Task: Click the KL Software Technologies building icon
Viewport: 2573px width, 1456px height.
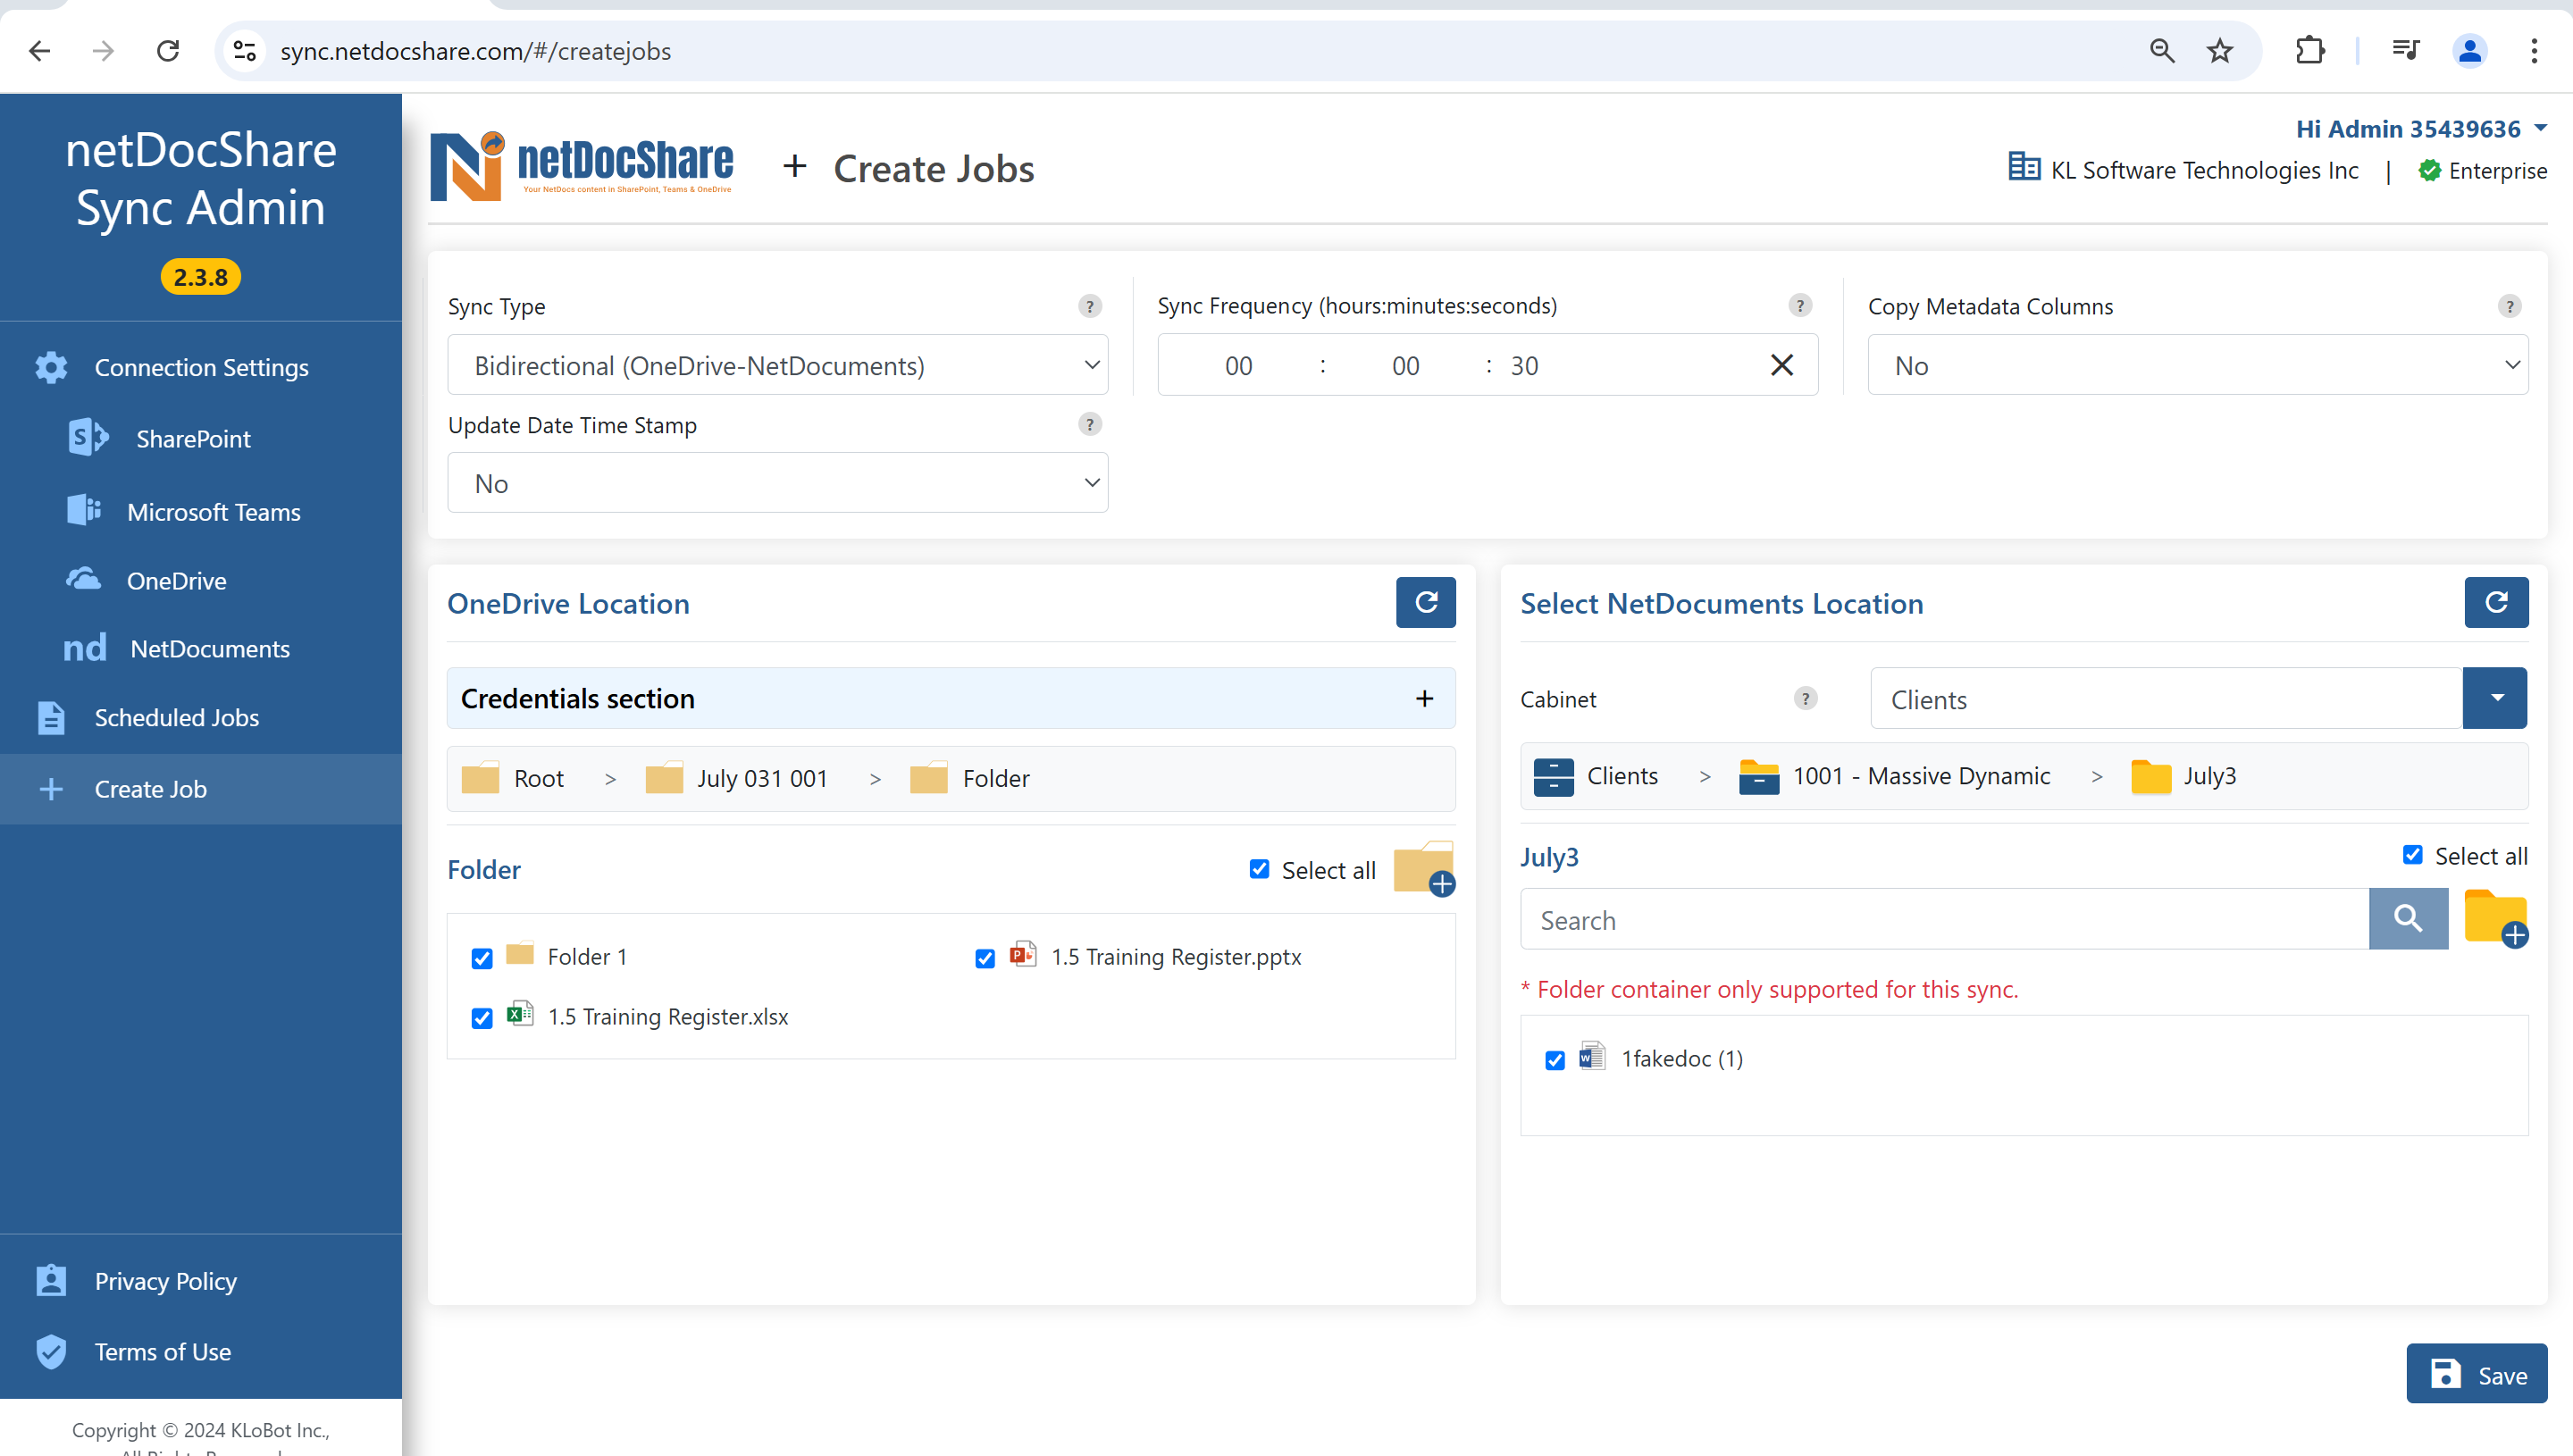Action: point(2024,167)
